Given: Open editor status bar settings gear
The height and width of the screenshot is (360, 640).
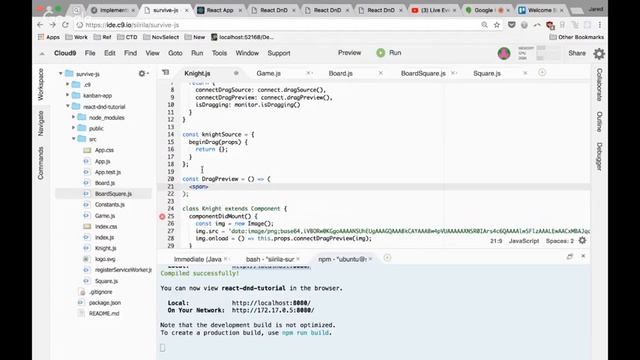Looking at the screenshot, I should tap(582, 240).
